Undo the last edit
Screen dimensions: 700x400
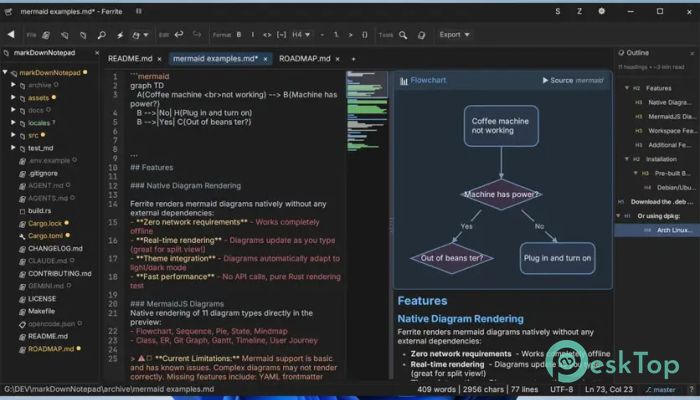[x=179, y=34]
